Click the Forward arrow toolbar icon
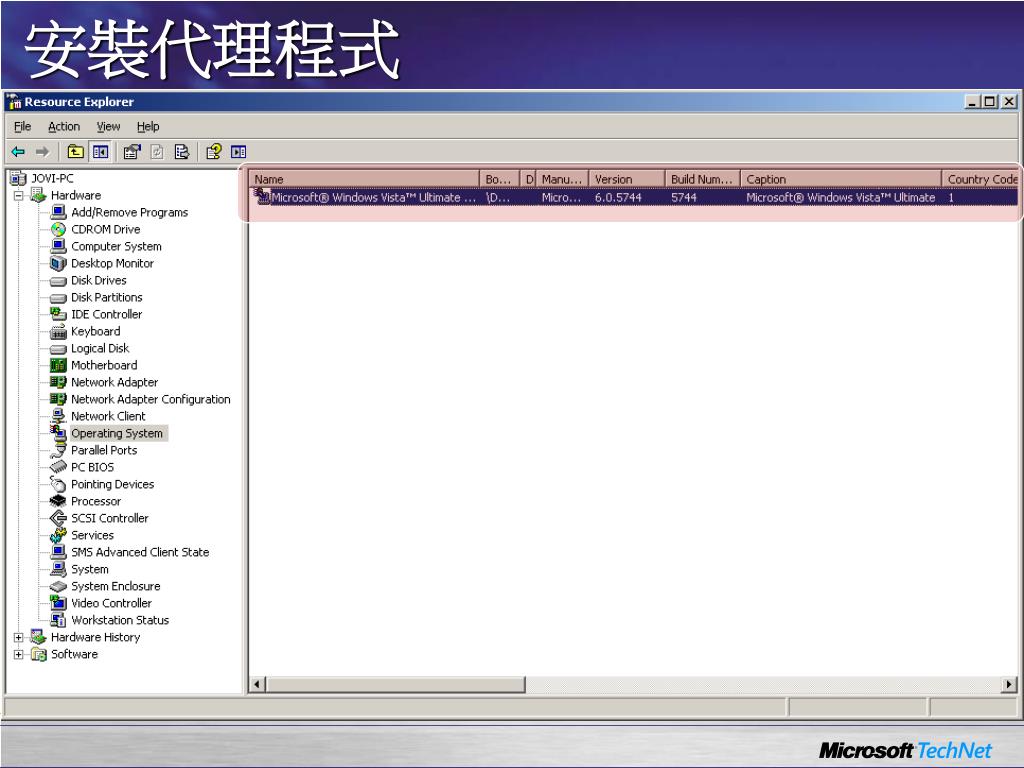 click(x=42, y=152)
